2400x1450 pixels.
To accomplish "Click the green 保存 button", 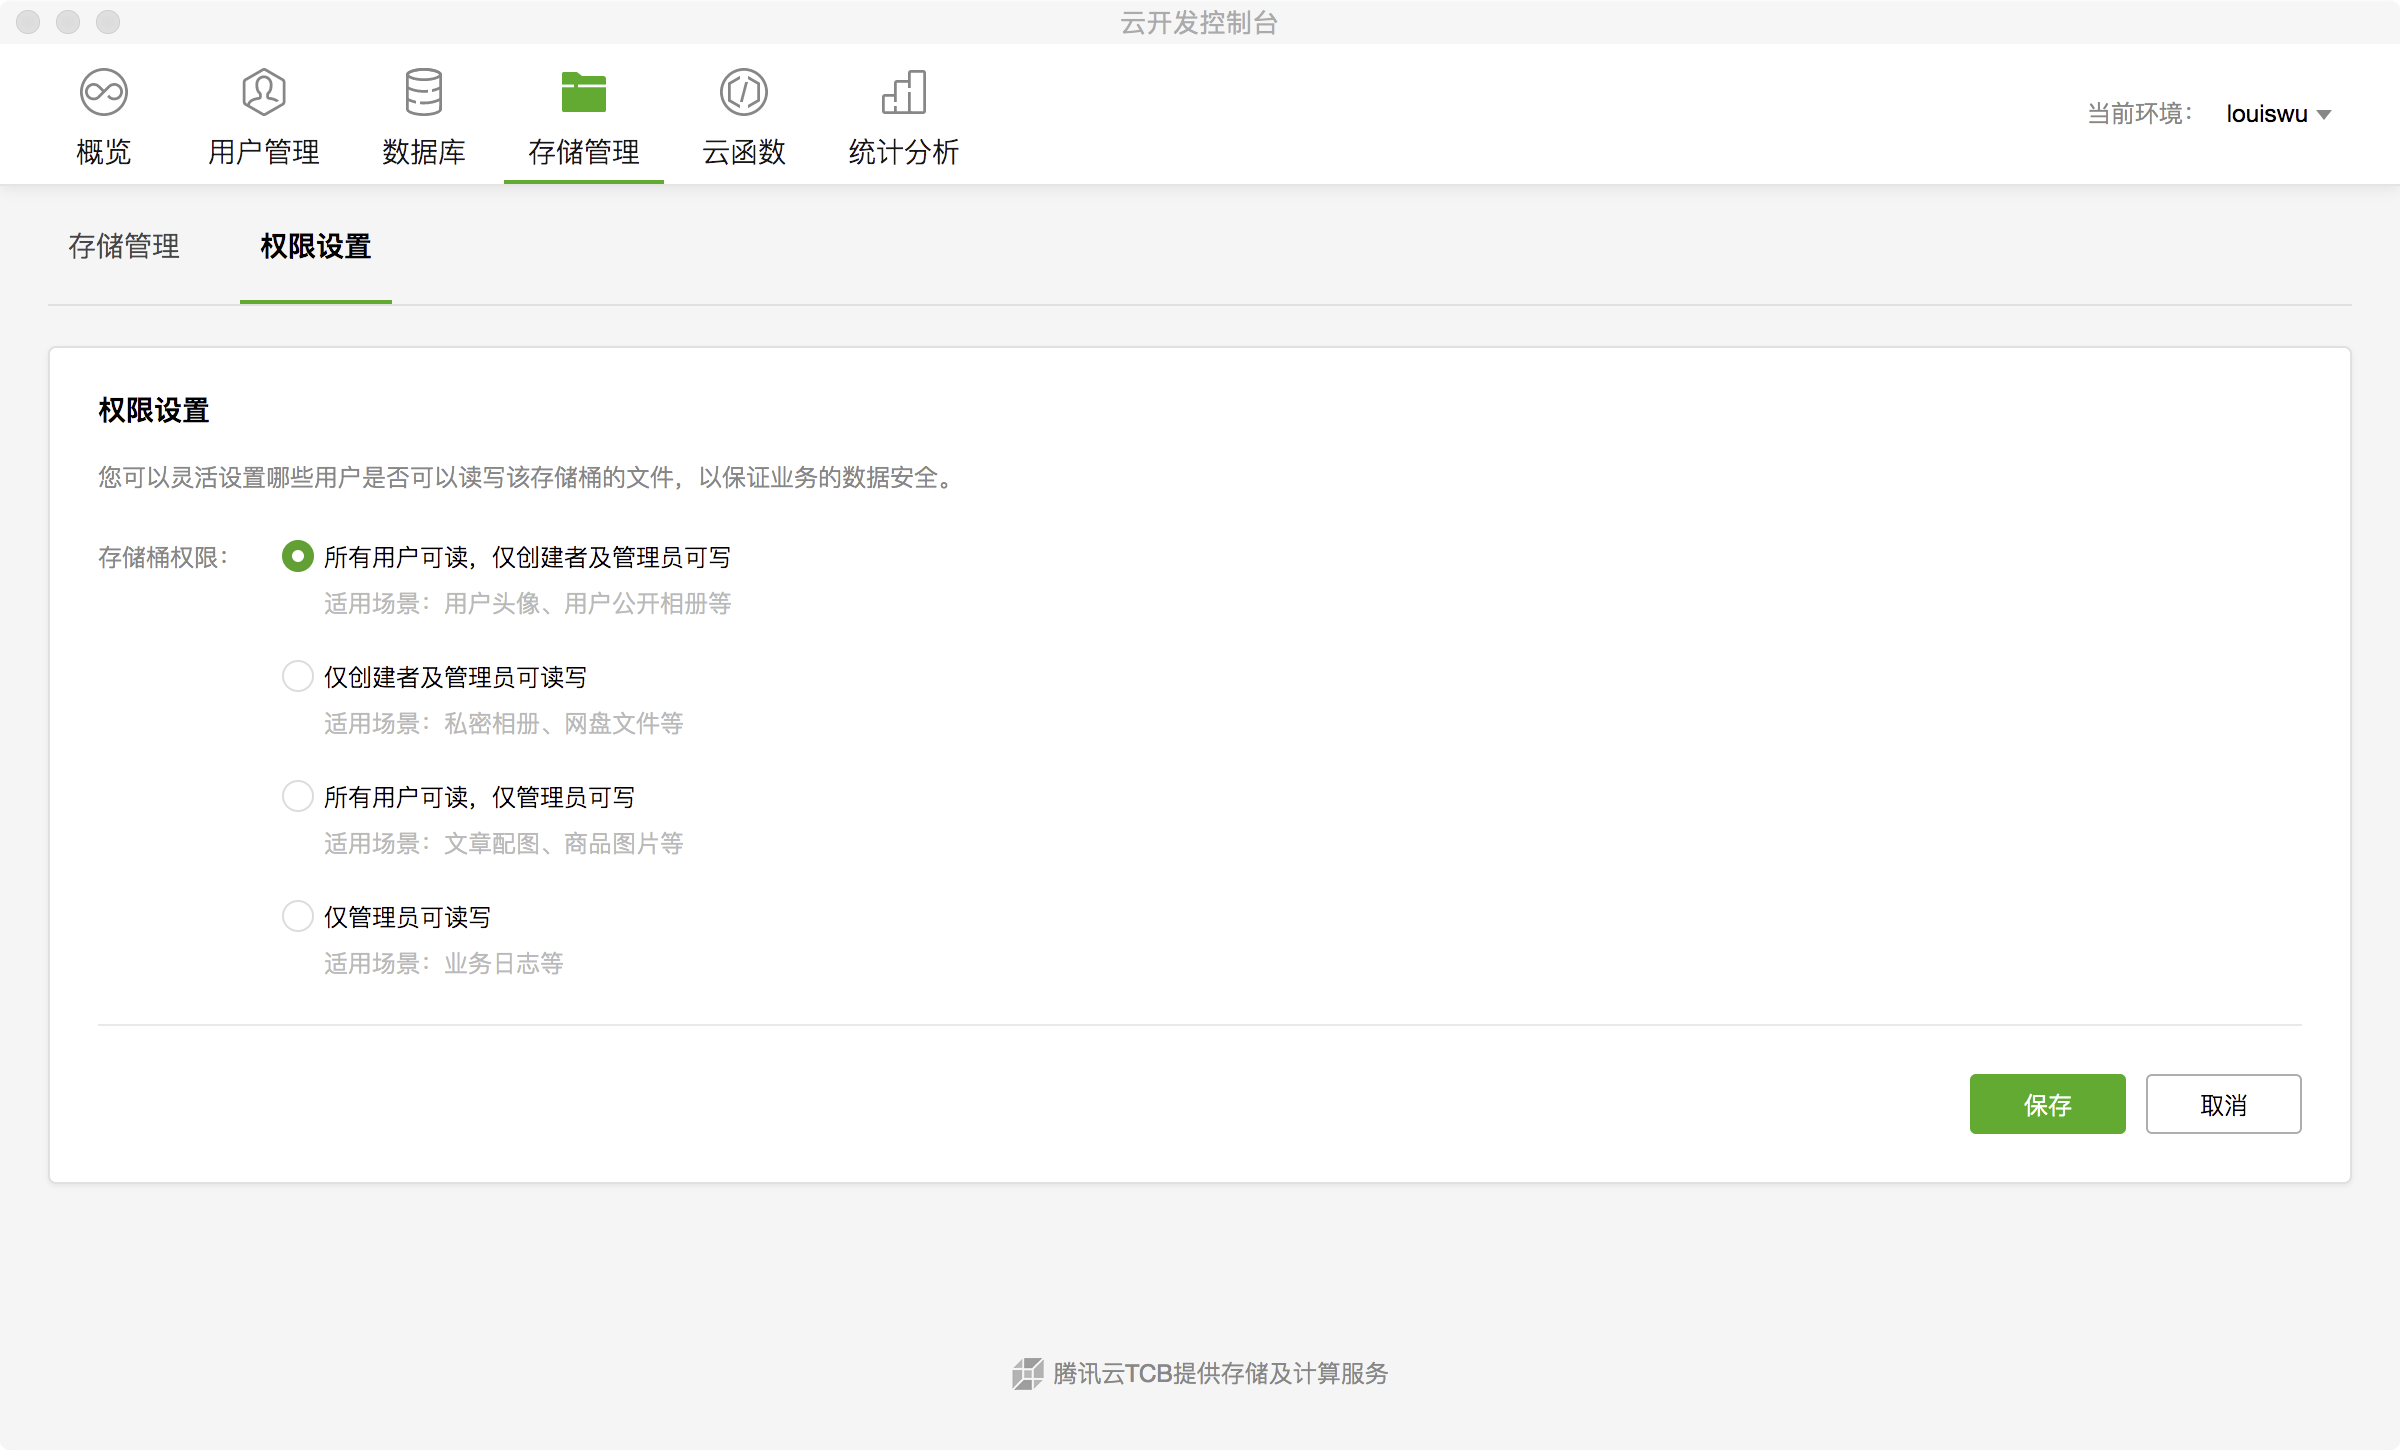I will (x=2047, y=1104).
